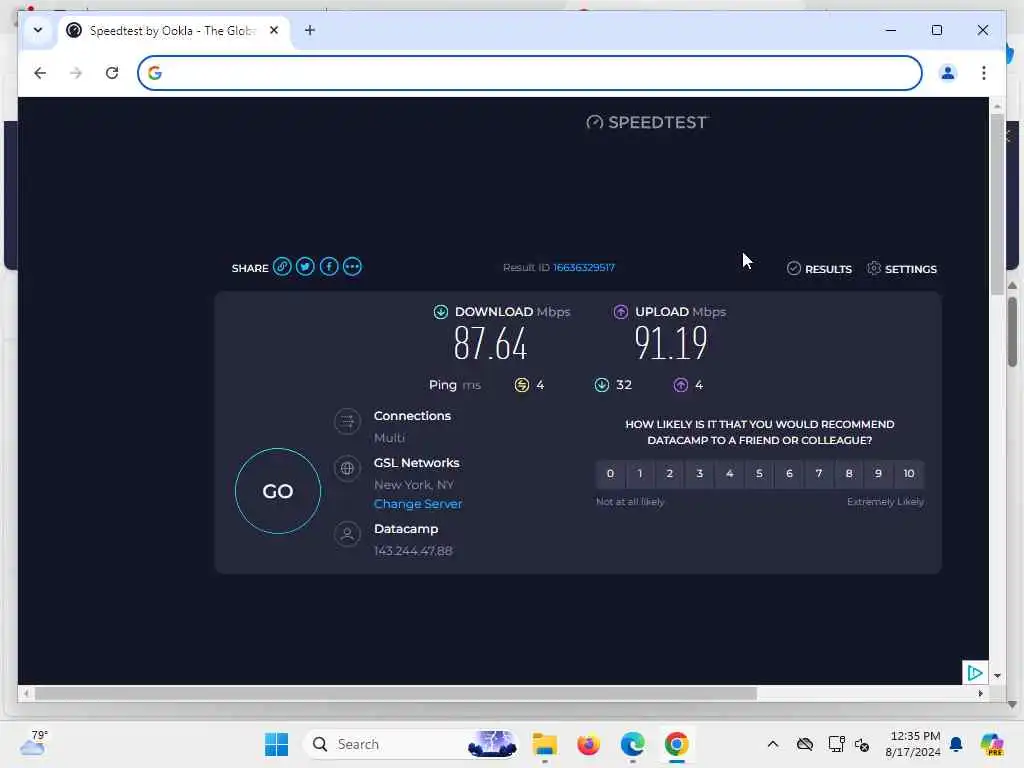Rate recommendation as 9
The width and height of the screenshot is (1024, 768).
coord(878,473)
